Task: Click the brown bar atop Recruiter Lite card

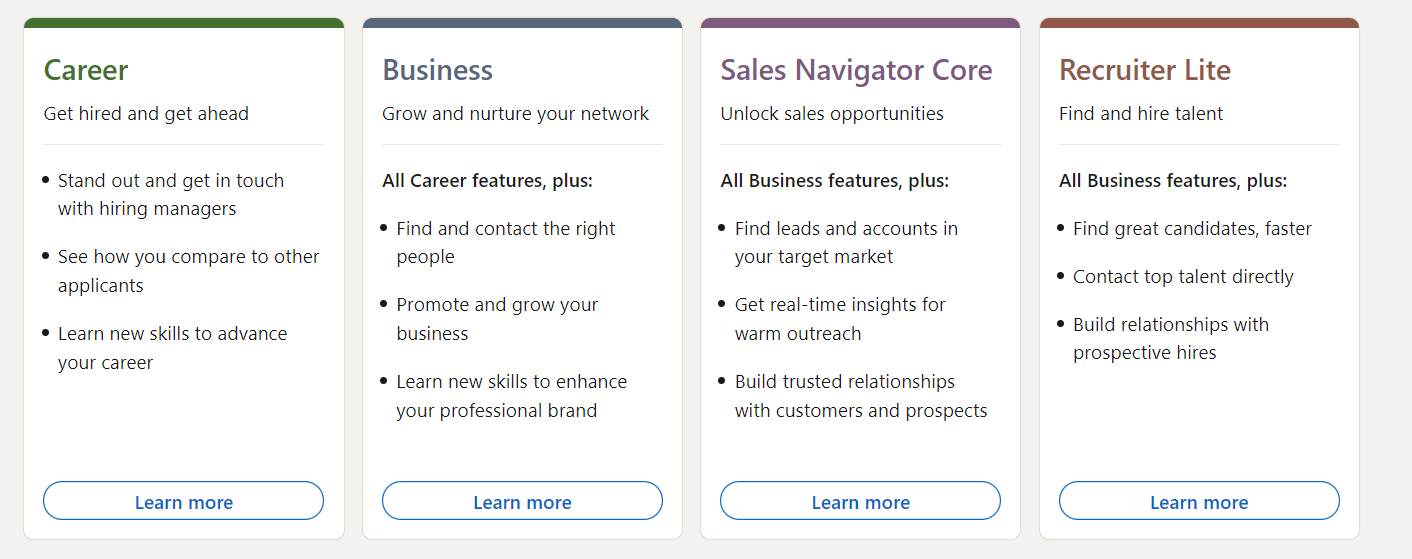Action: pyautogui.click(x=1199, y=22)
